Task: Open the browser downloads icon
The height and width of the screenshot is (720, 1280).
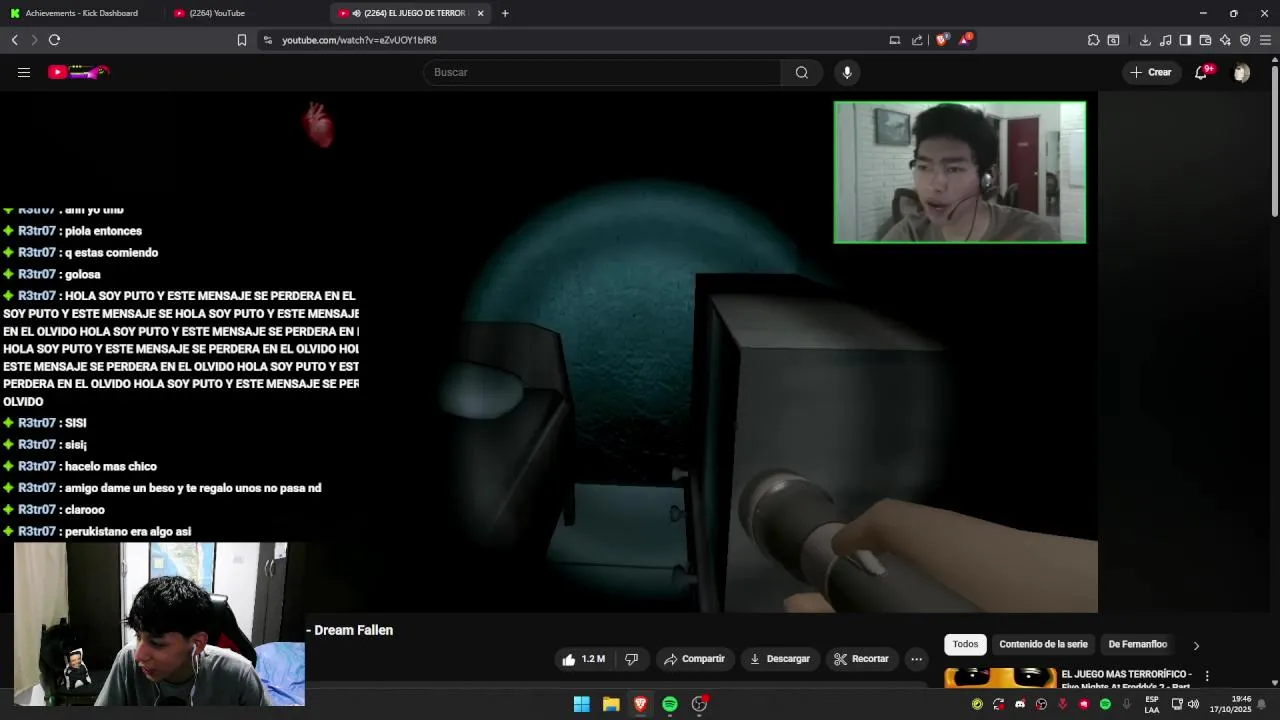Action: click(x=1145, y=40)
